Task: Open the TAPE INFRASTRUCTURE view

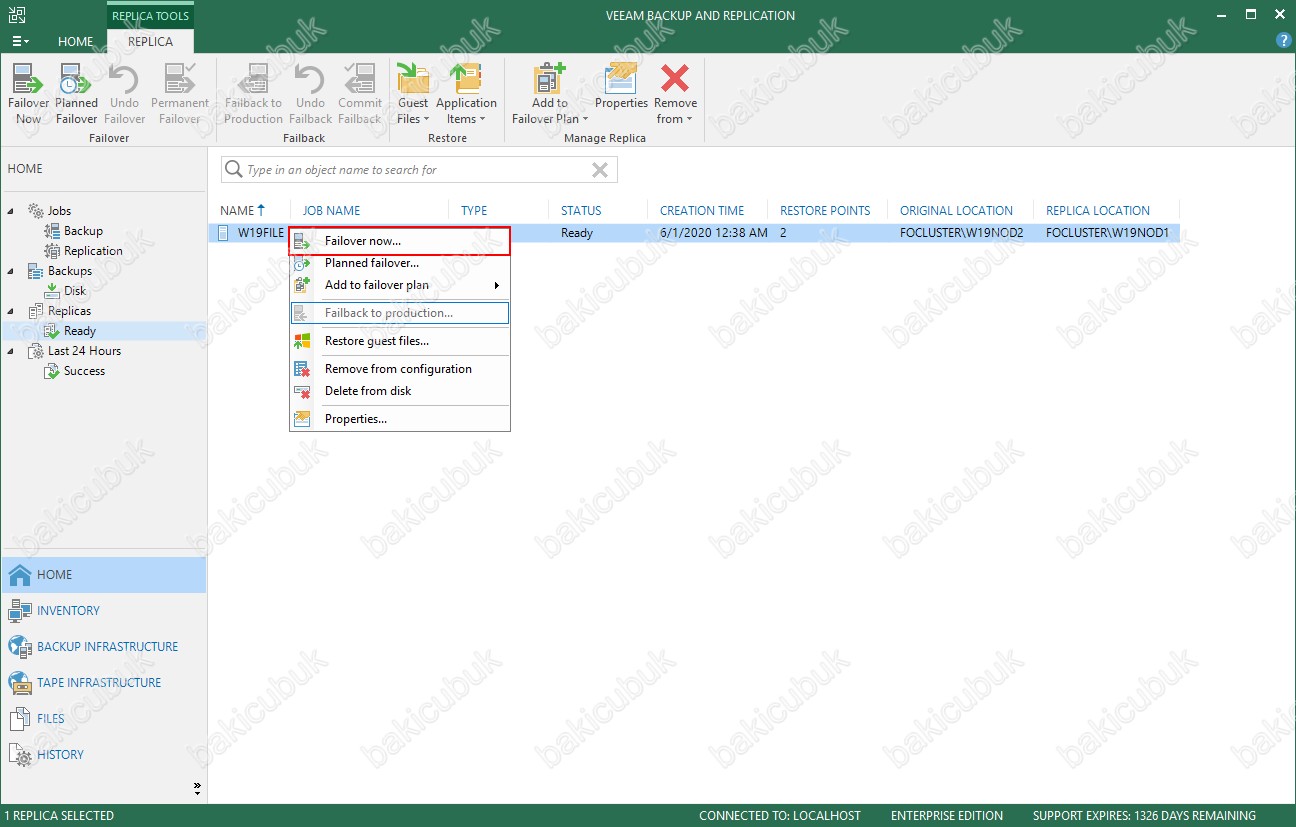Action: click(x=103, y=683)
